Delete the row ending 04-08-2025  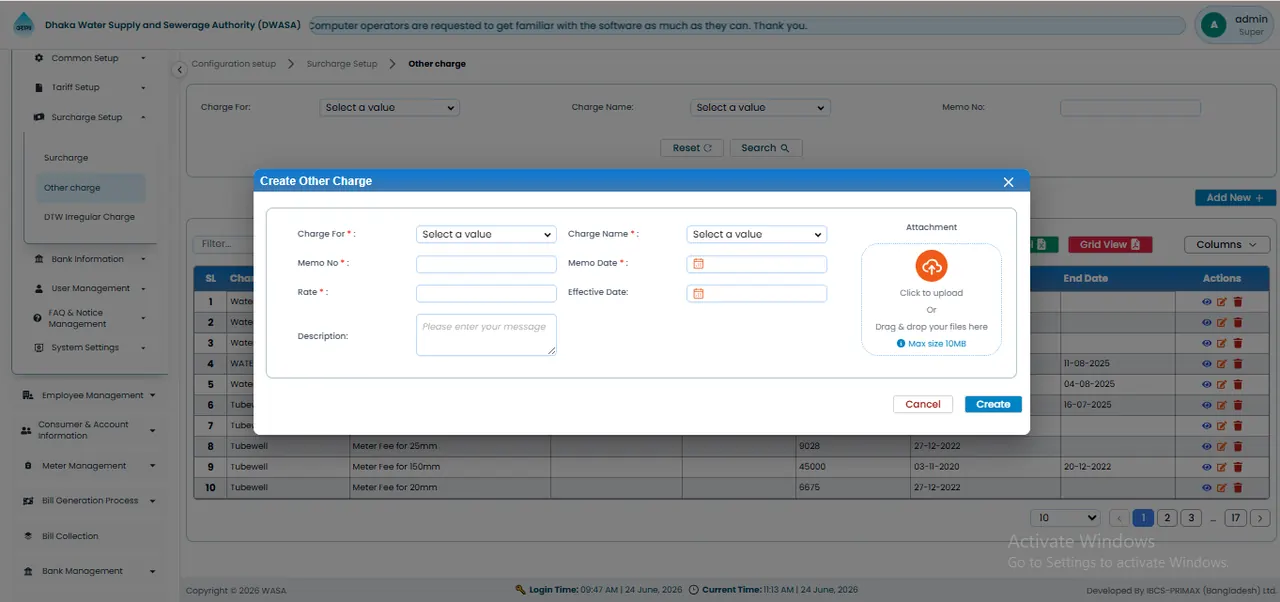1237,384
